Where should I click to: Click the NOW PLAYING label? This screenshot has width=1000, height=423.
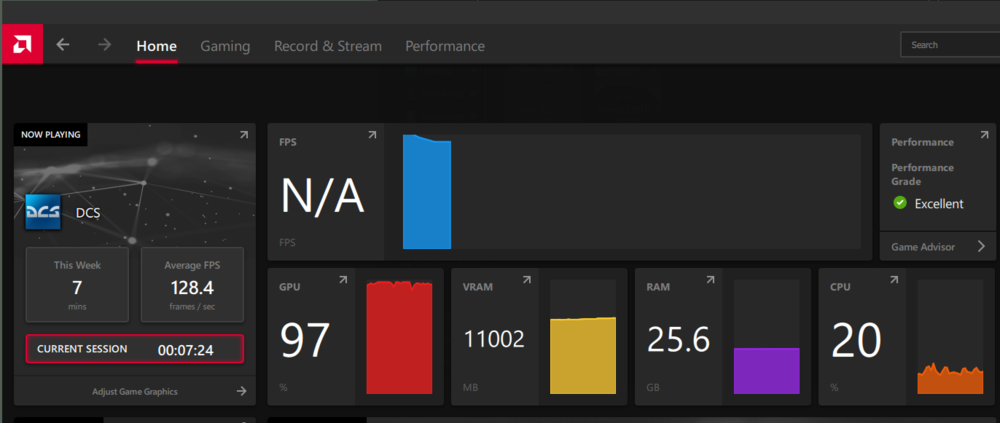click(51, 135)
